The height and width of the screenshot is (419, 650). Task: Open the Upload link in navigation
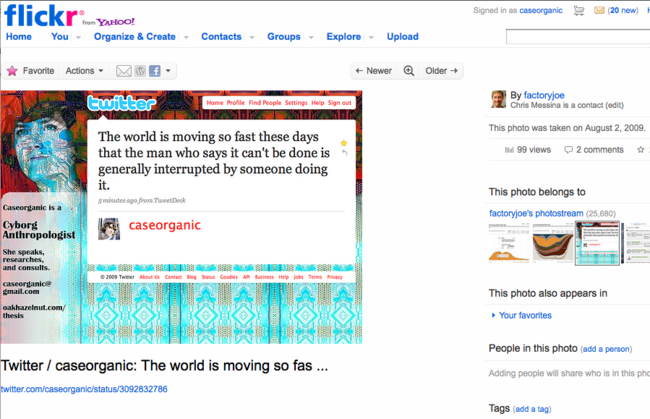(x=403, y=36)
